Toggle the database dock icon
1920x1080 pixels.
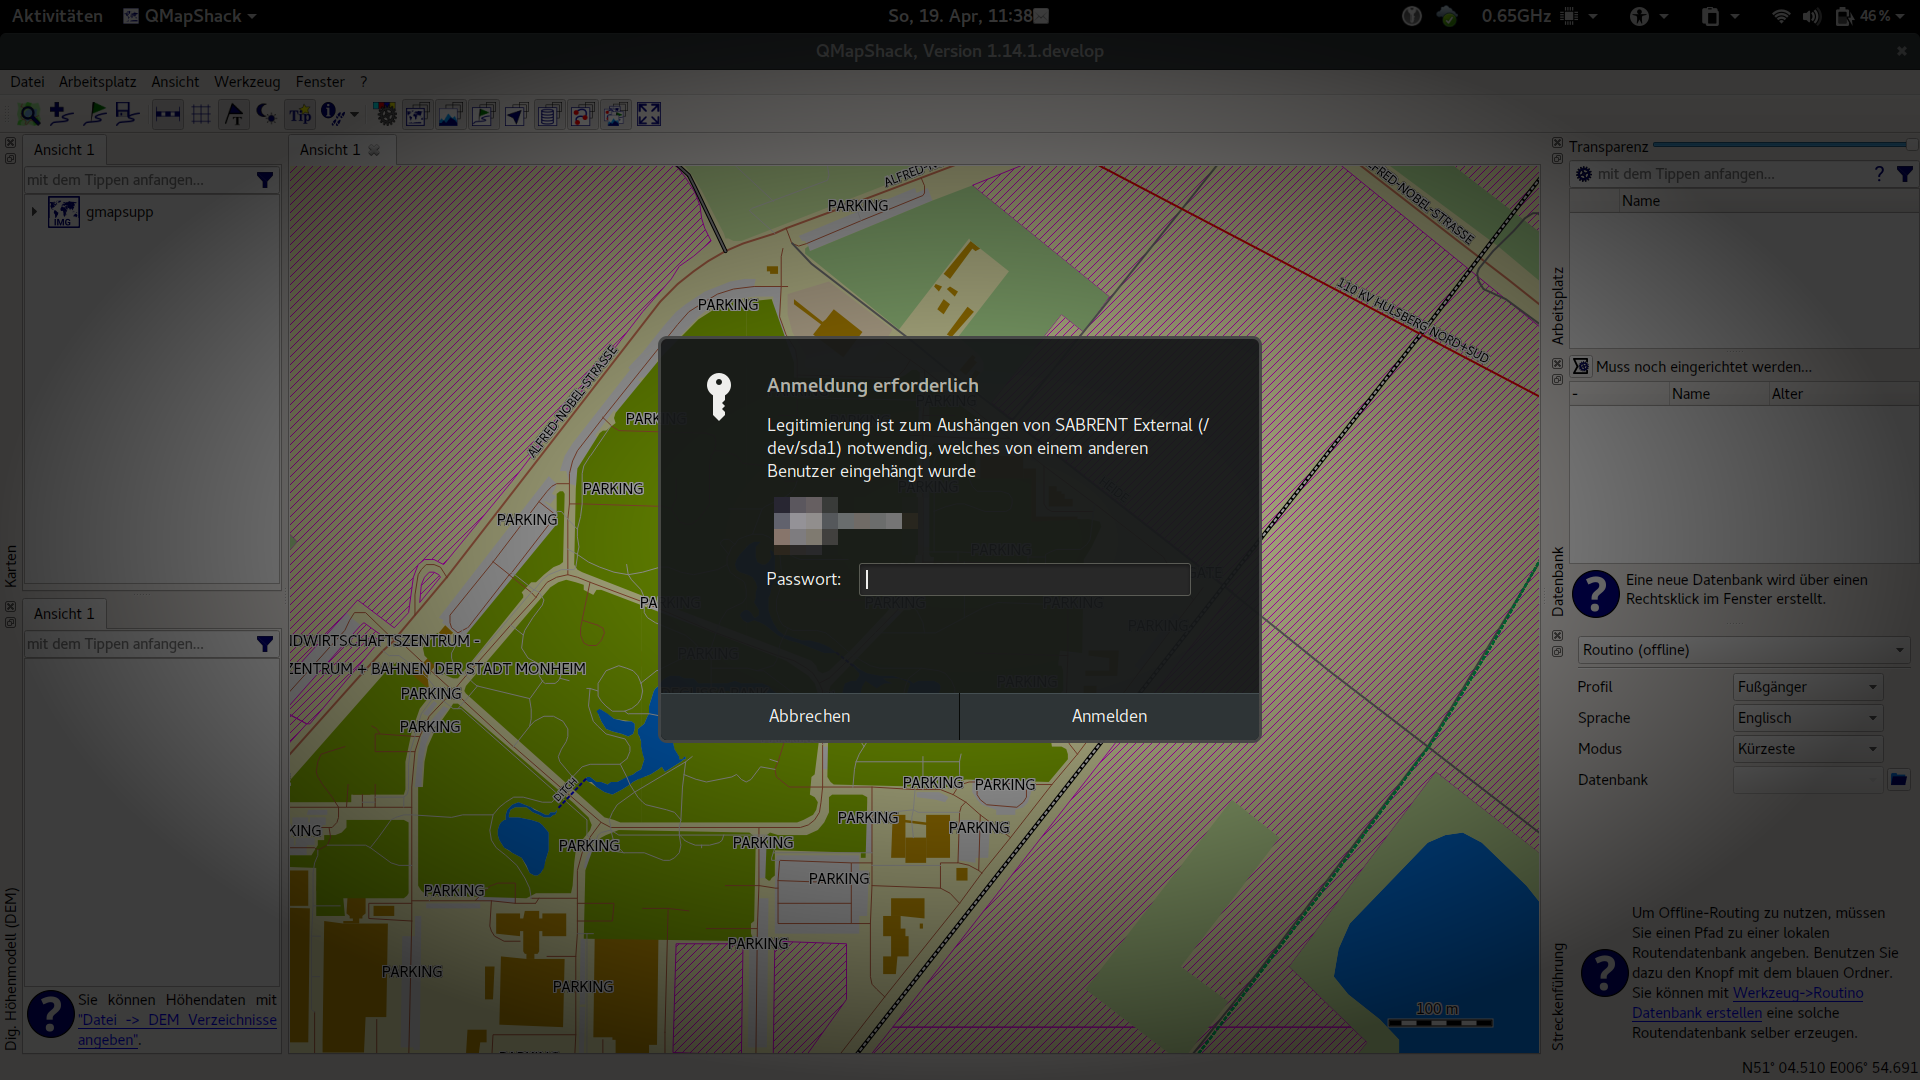(549, 115)
